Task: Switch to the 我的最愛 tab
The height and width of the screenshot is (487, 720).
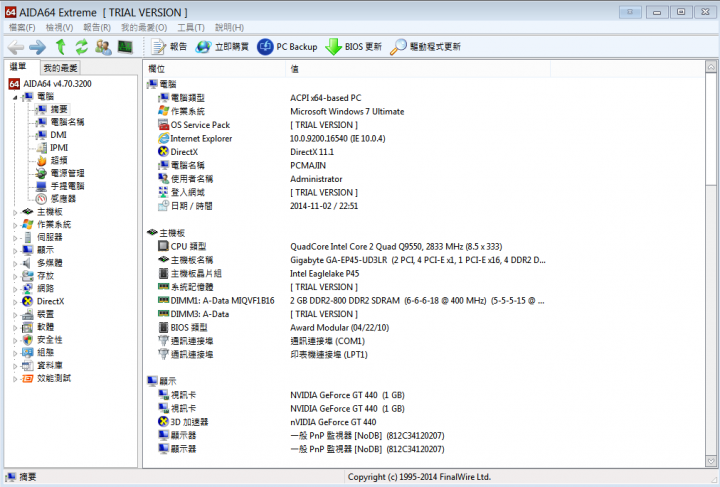Action: (x=60, y=68)
